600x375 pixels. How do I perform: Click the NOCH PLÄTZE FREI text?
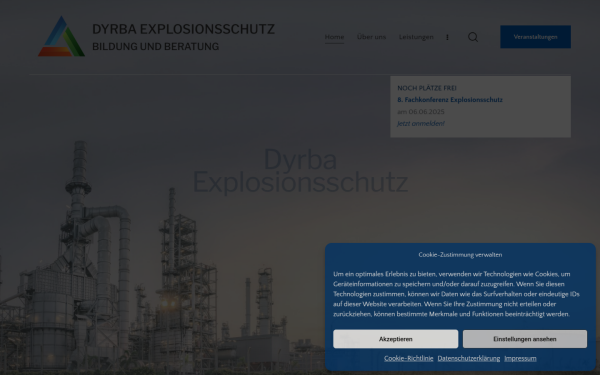point(427,88)
